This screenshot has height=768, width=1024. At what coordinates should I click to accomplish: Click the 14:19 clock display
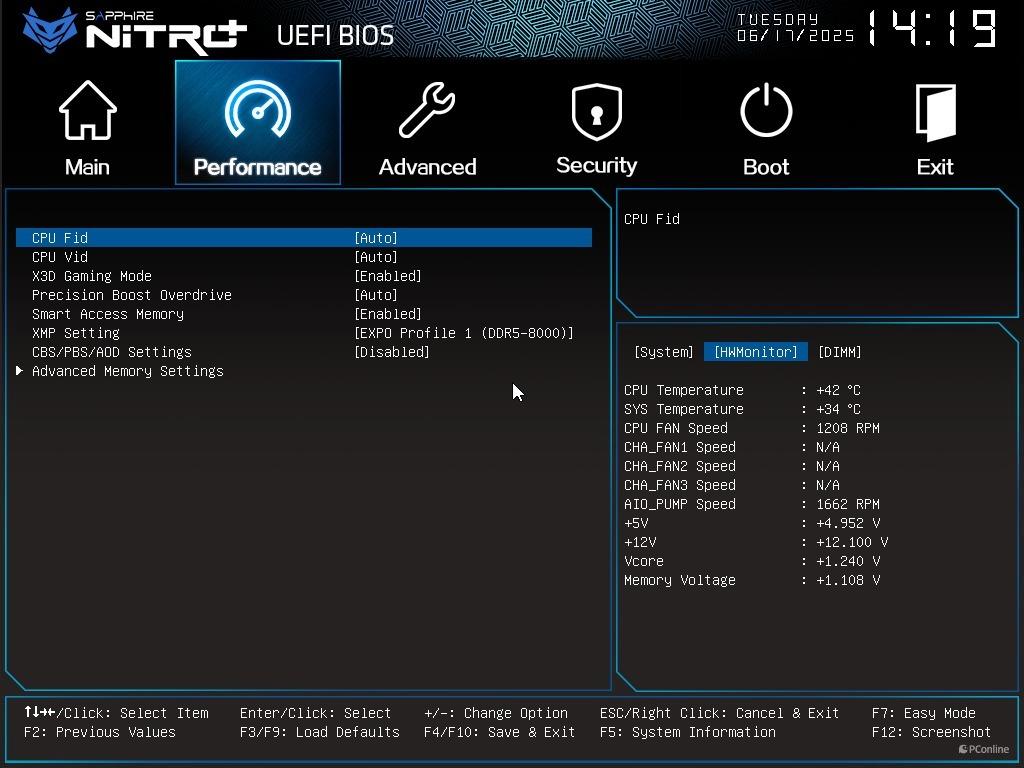coord(932,29)
